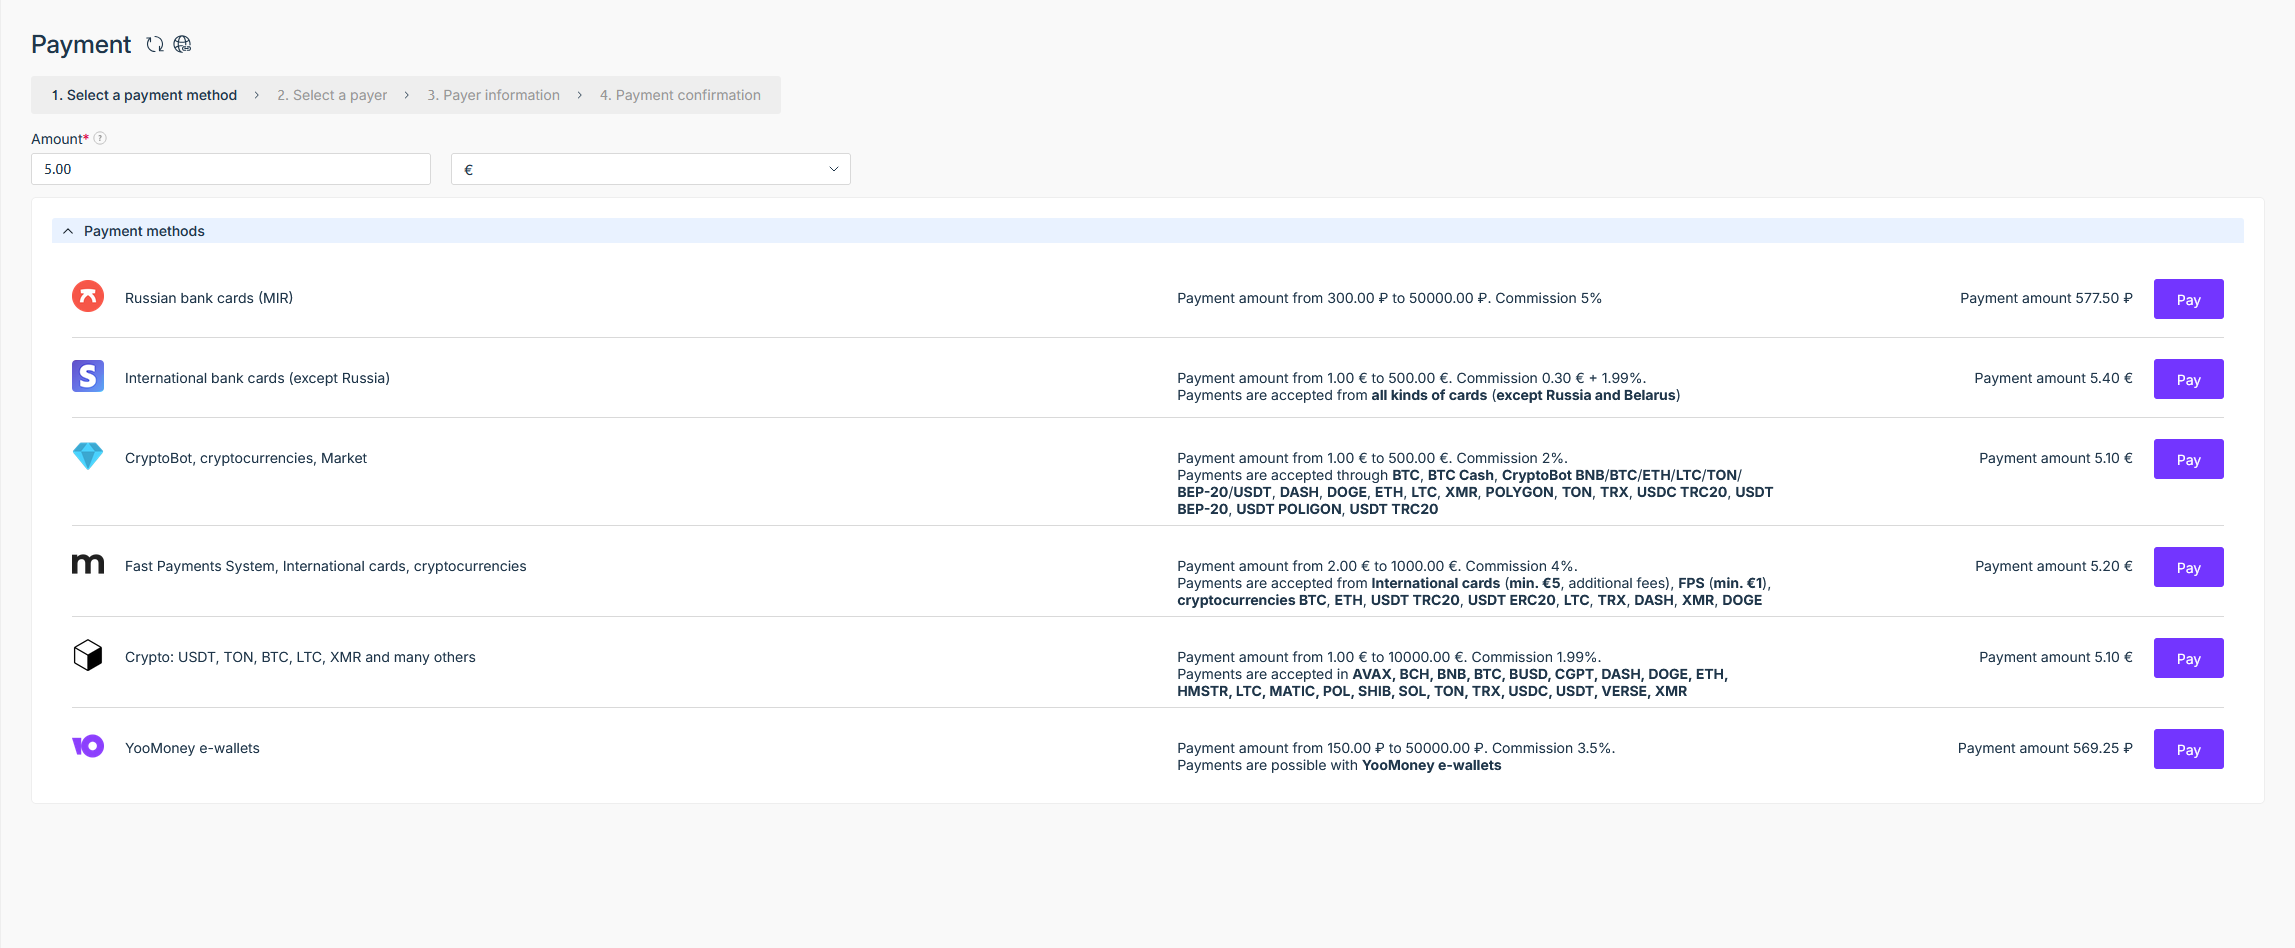Click the Commission 3.5% YooMoney description
2295x948 pixels.
(1396, 748)
